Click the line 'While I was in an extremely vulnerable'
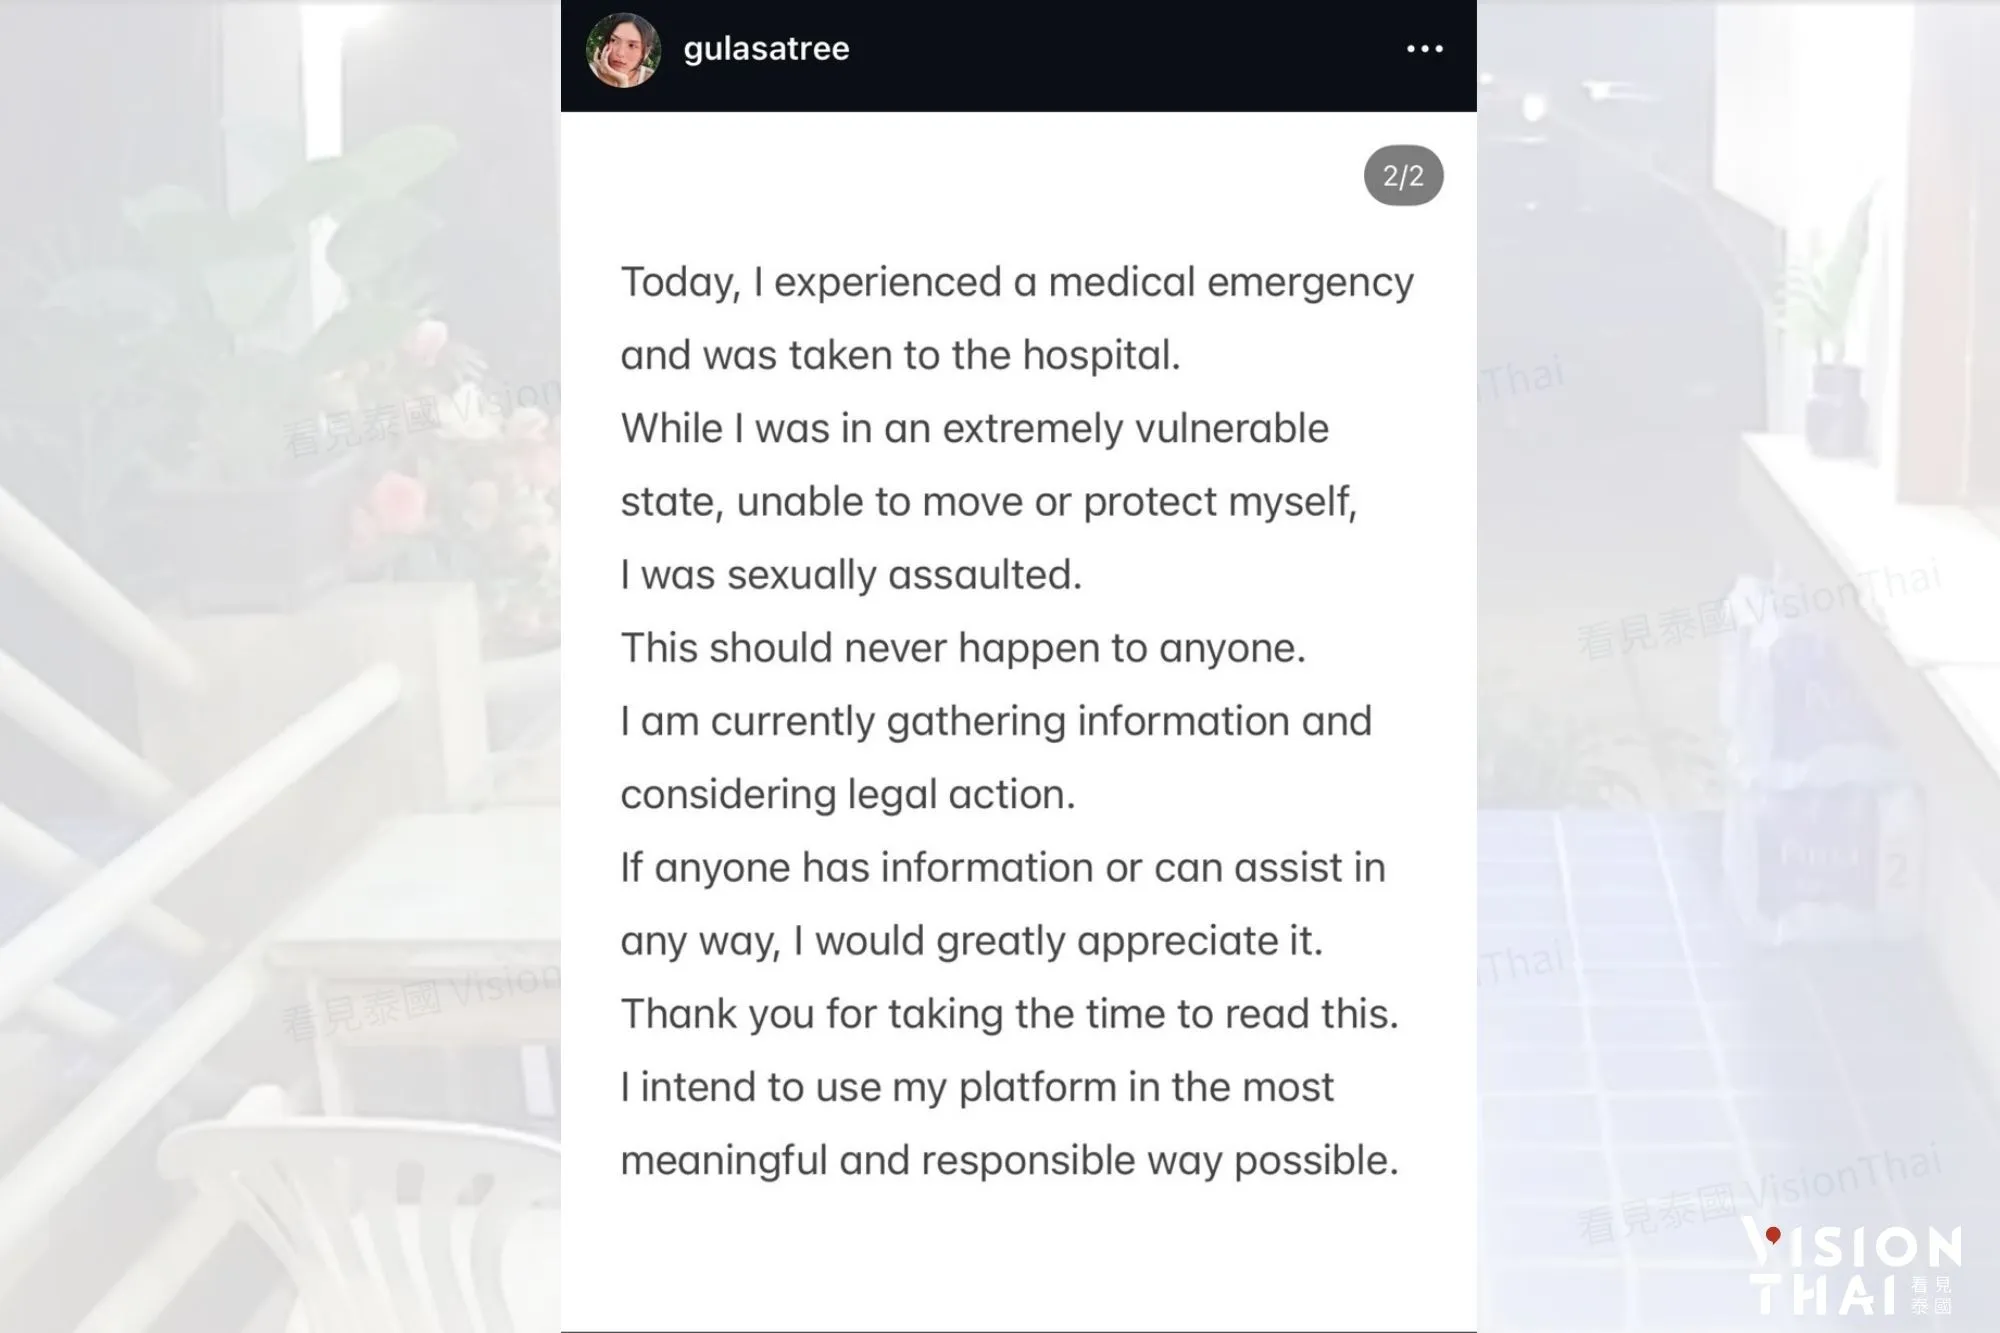The width and height of the screenshot is (2000, 1333). [975, 428]
